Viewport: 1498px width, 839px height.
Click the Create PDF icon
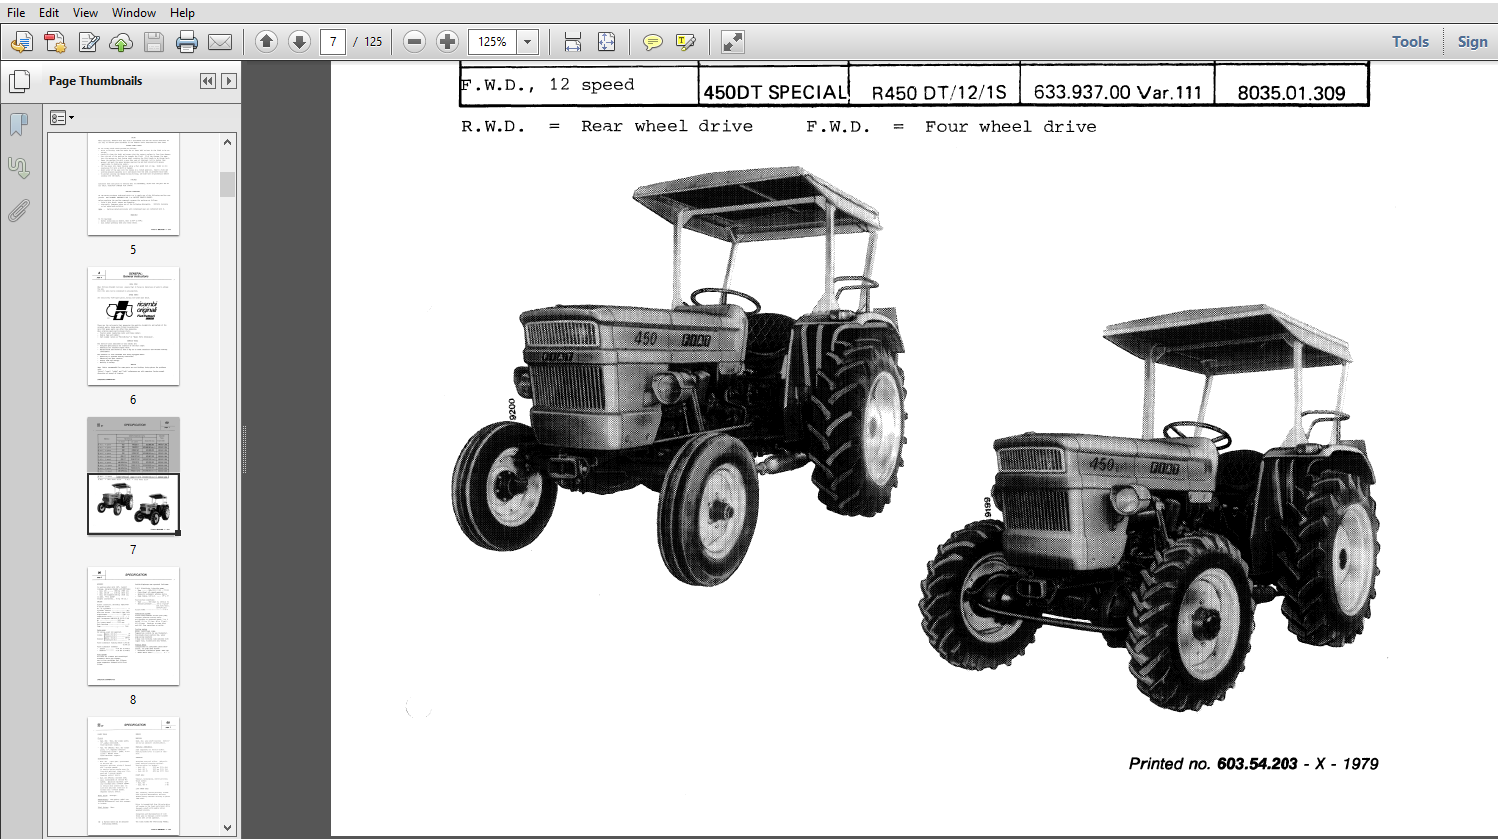55,42
